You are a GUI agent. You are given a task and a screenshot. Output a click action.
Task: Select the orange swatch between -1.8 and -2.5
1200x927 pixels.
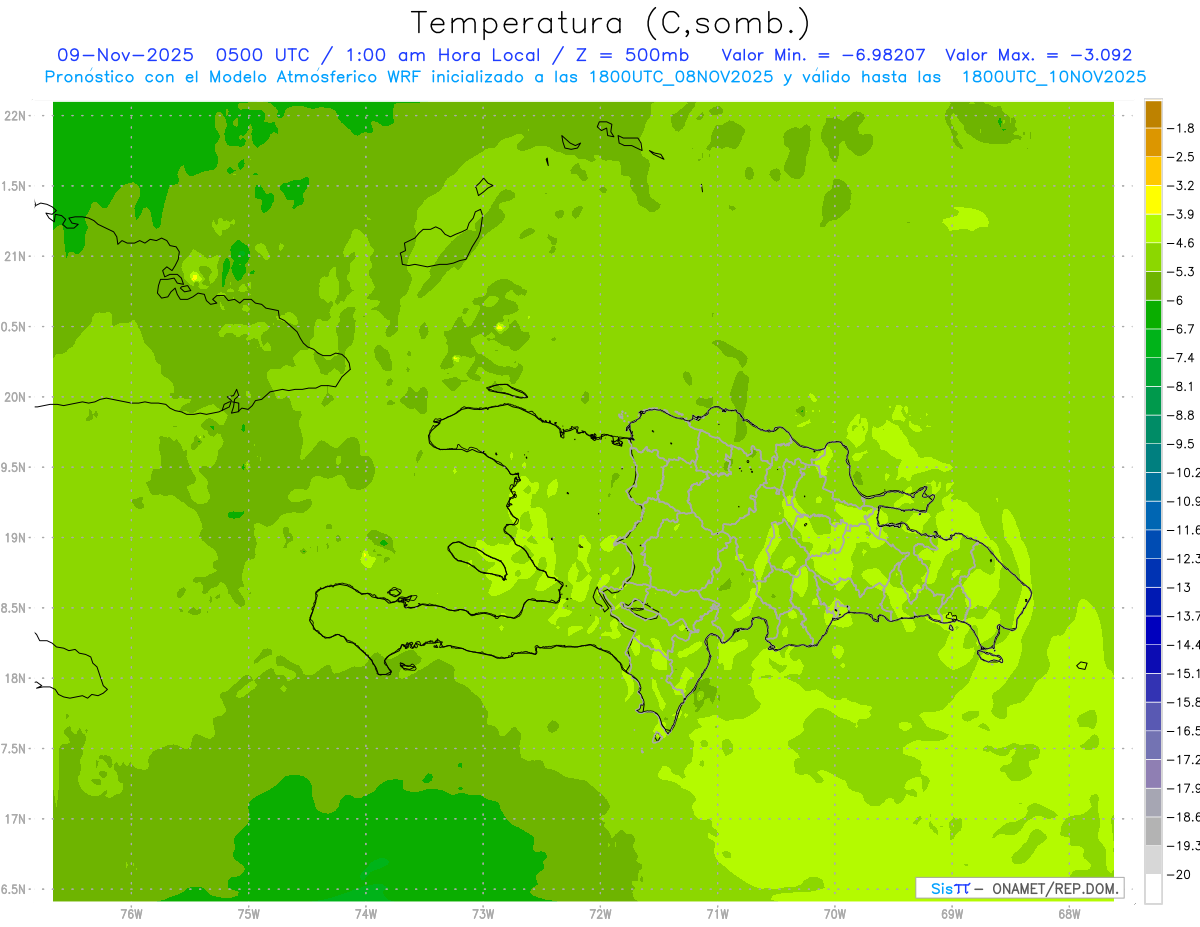click(x=1153, y=143)
